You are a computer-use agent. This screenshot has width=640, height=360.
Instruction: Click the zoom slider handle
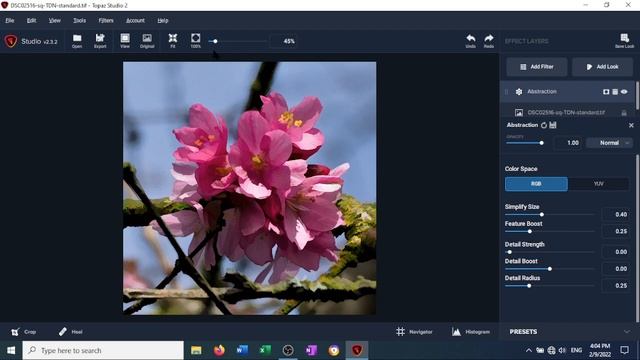click(215, 41)
